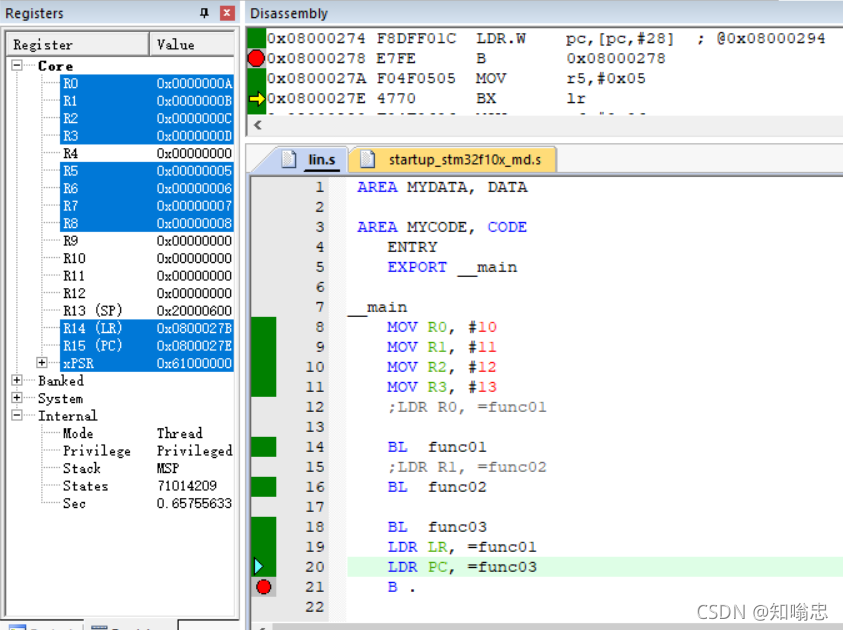Click the MOV r5,#0x05 disassembly line
The image size is (843, 630).
(x=456, y=78)
